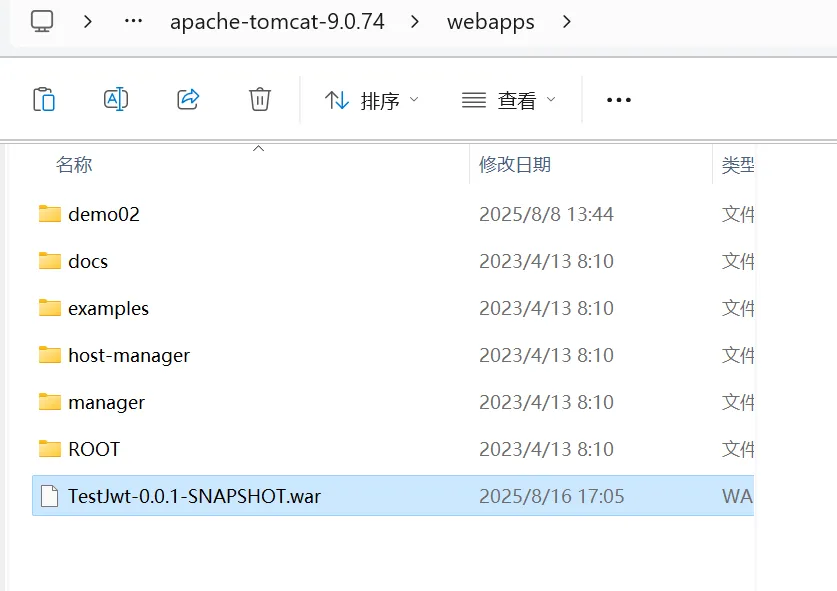Select the examples folder
The width and height of the screenshot is (837, 591).
point(108,308)
